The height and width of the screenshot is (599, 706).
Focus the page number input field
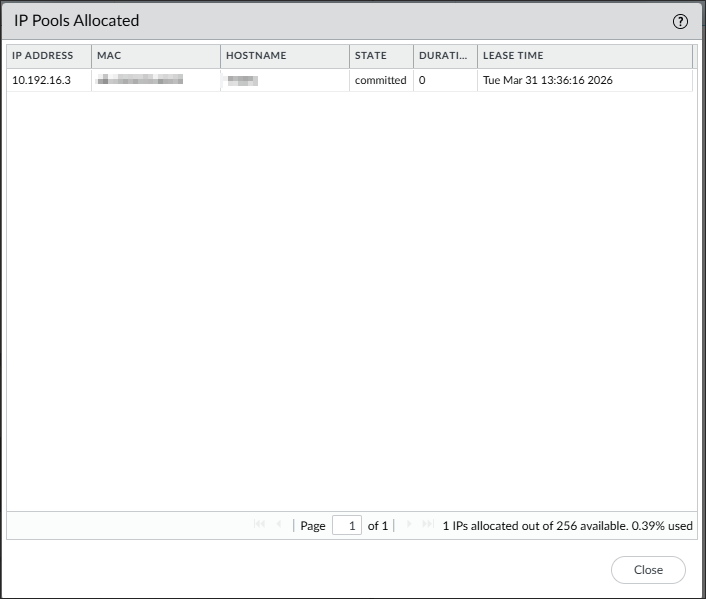click(x=347, y=525)
